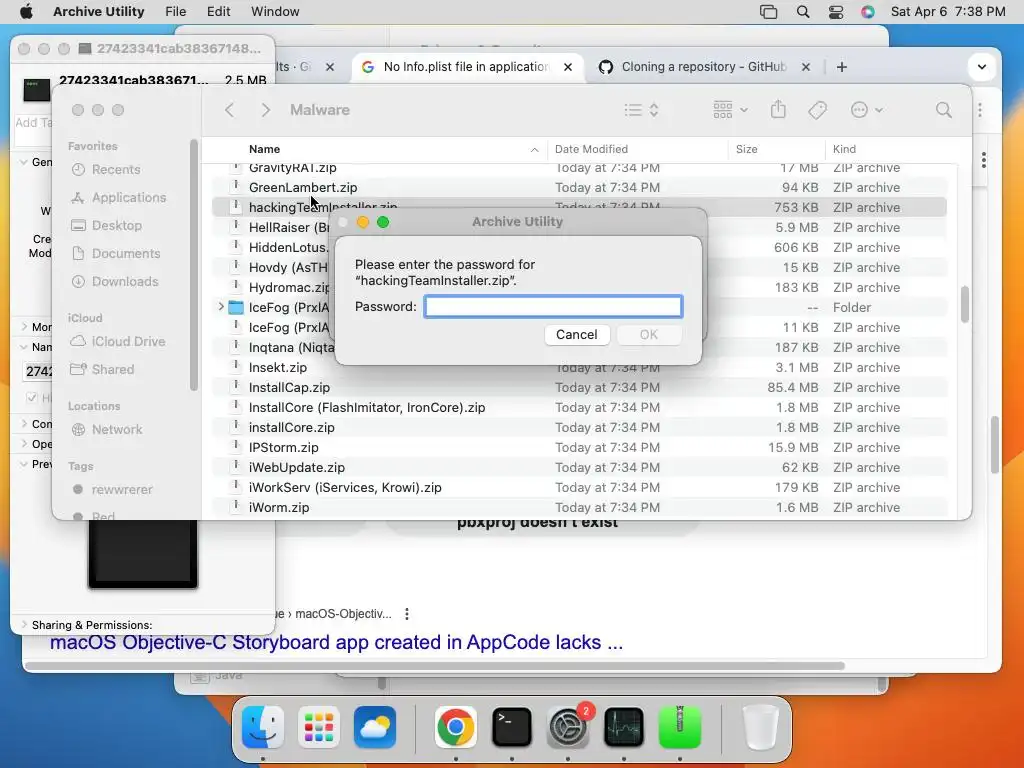
Task: Open the Edit menu
Action: 218,11
